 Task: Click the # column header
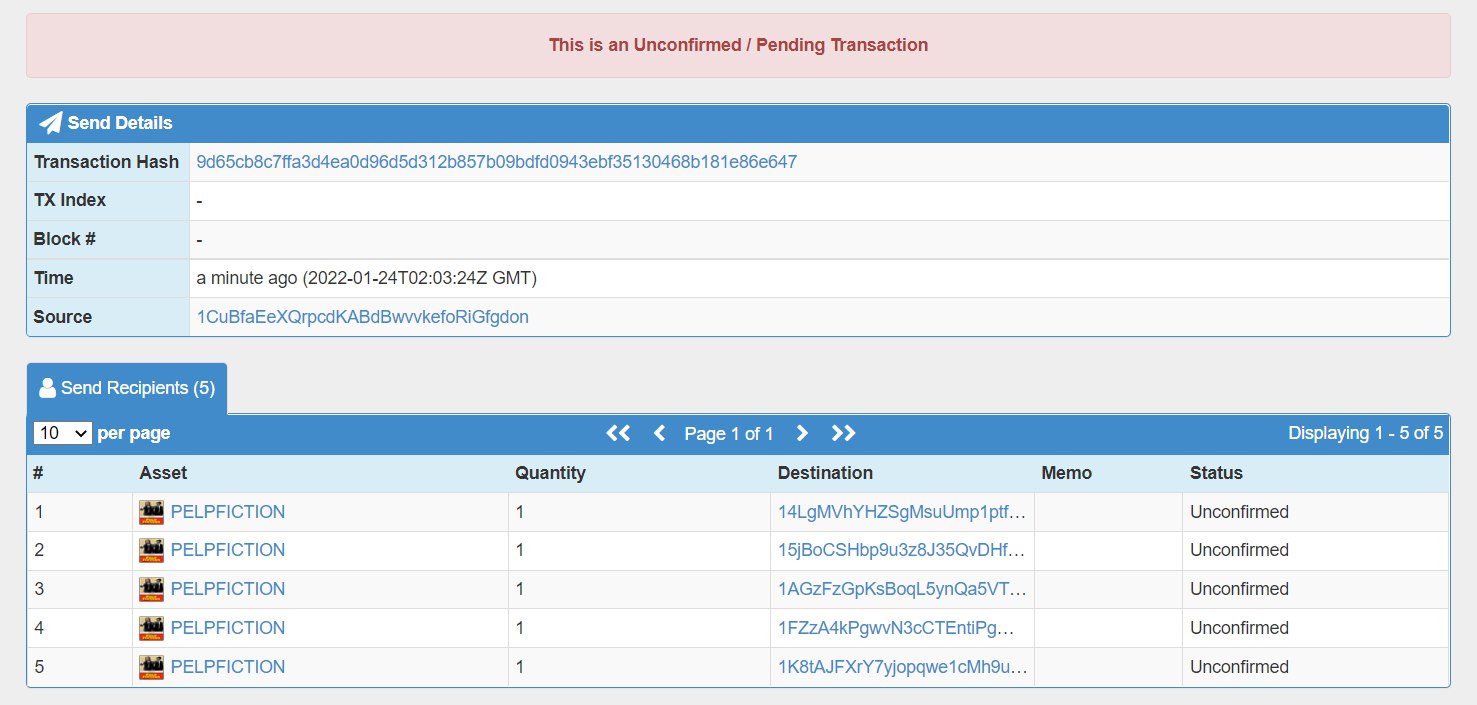click(38, 473)
